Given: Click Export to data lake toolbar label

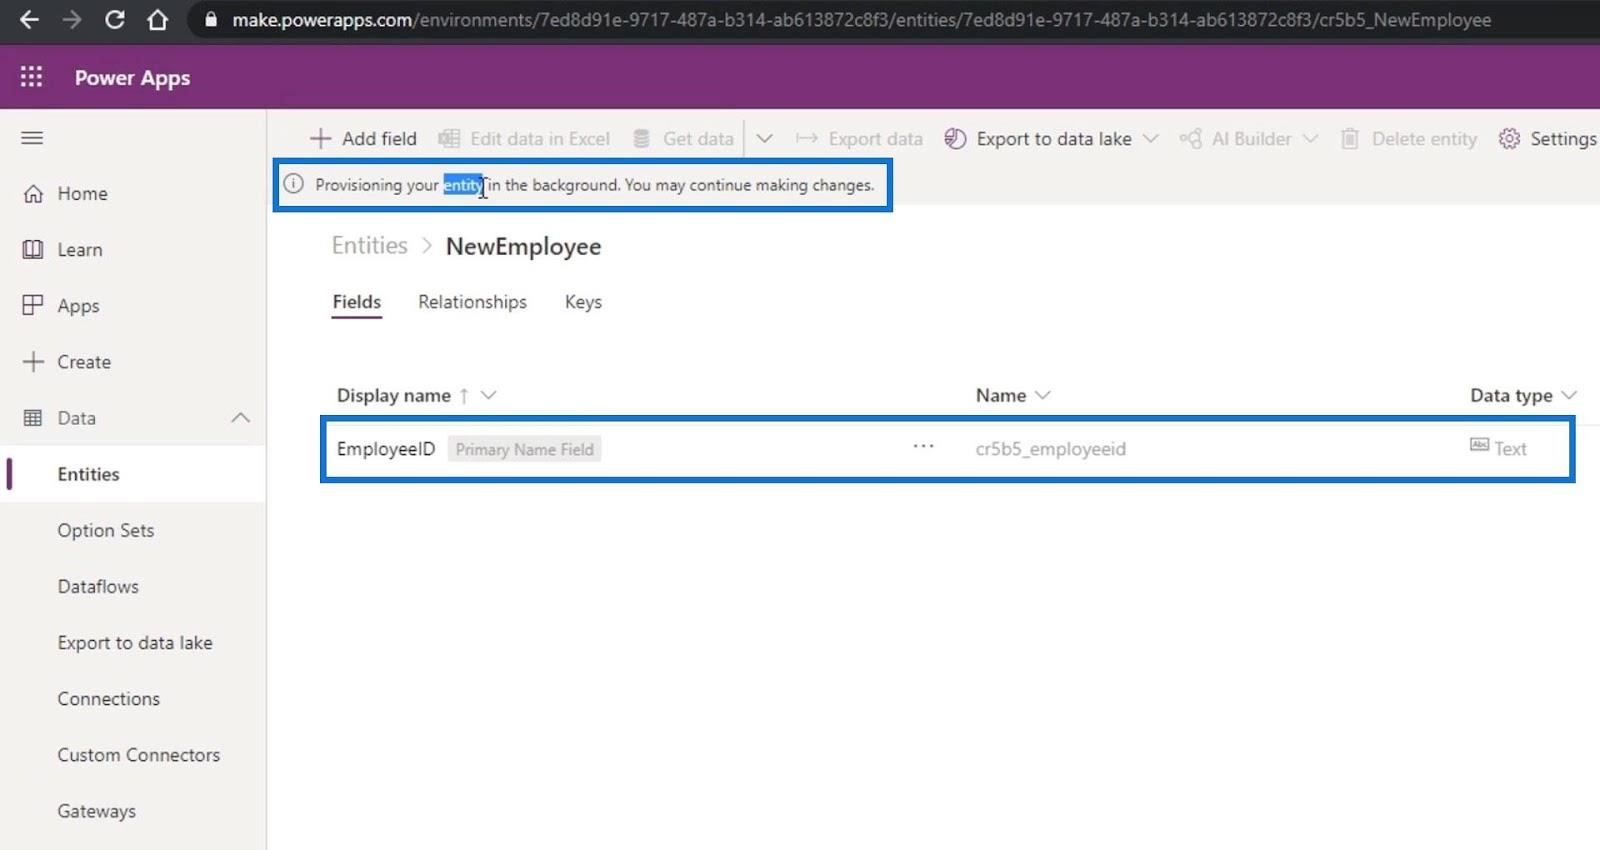Looking at the screenshot, I should point(1054,138).
